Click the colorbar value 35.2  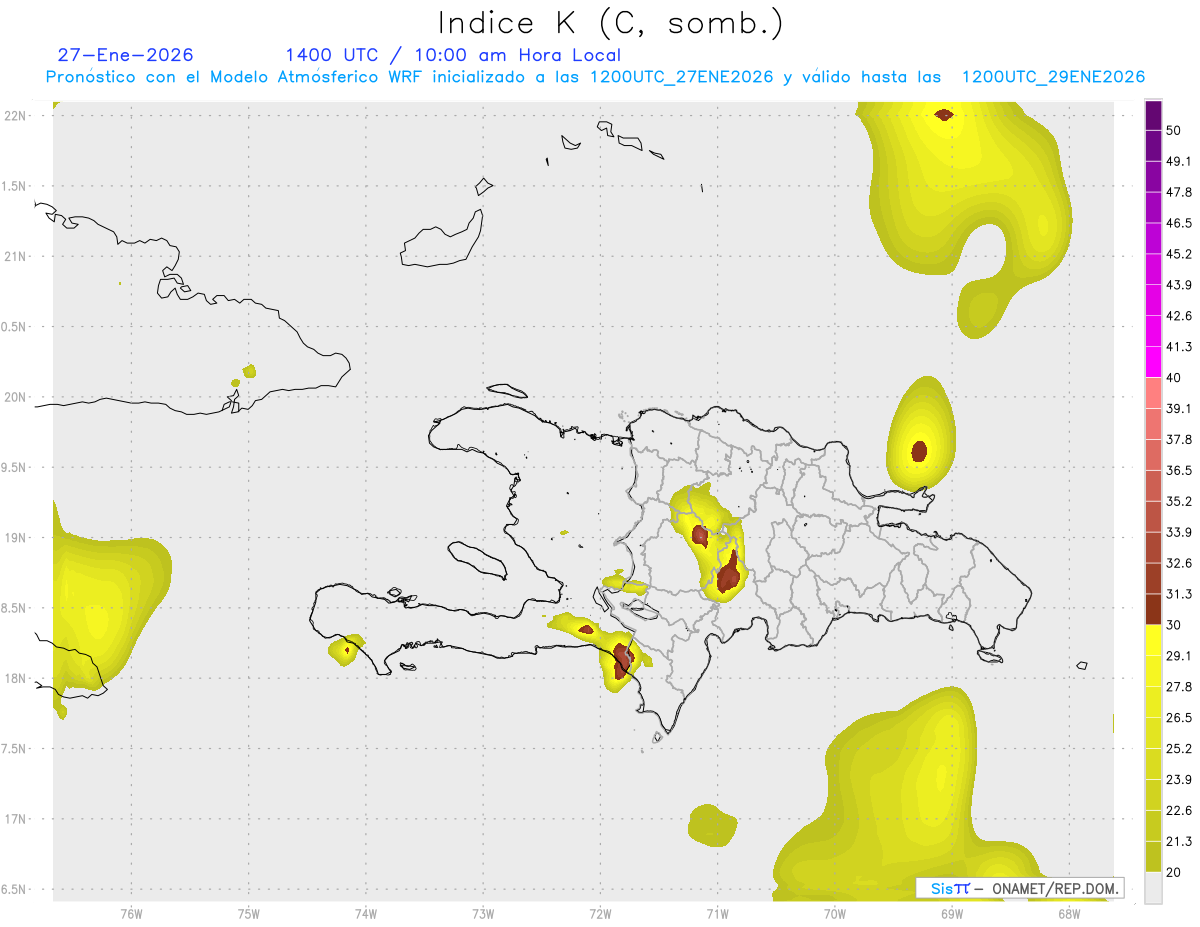(1179, 501)
